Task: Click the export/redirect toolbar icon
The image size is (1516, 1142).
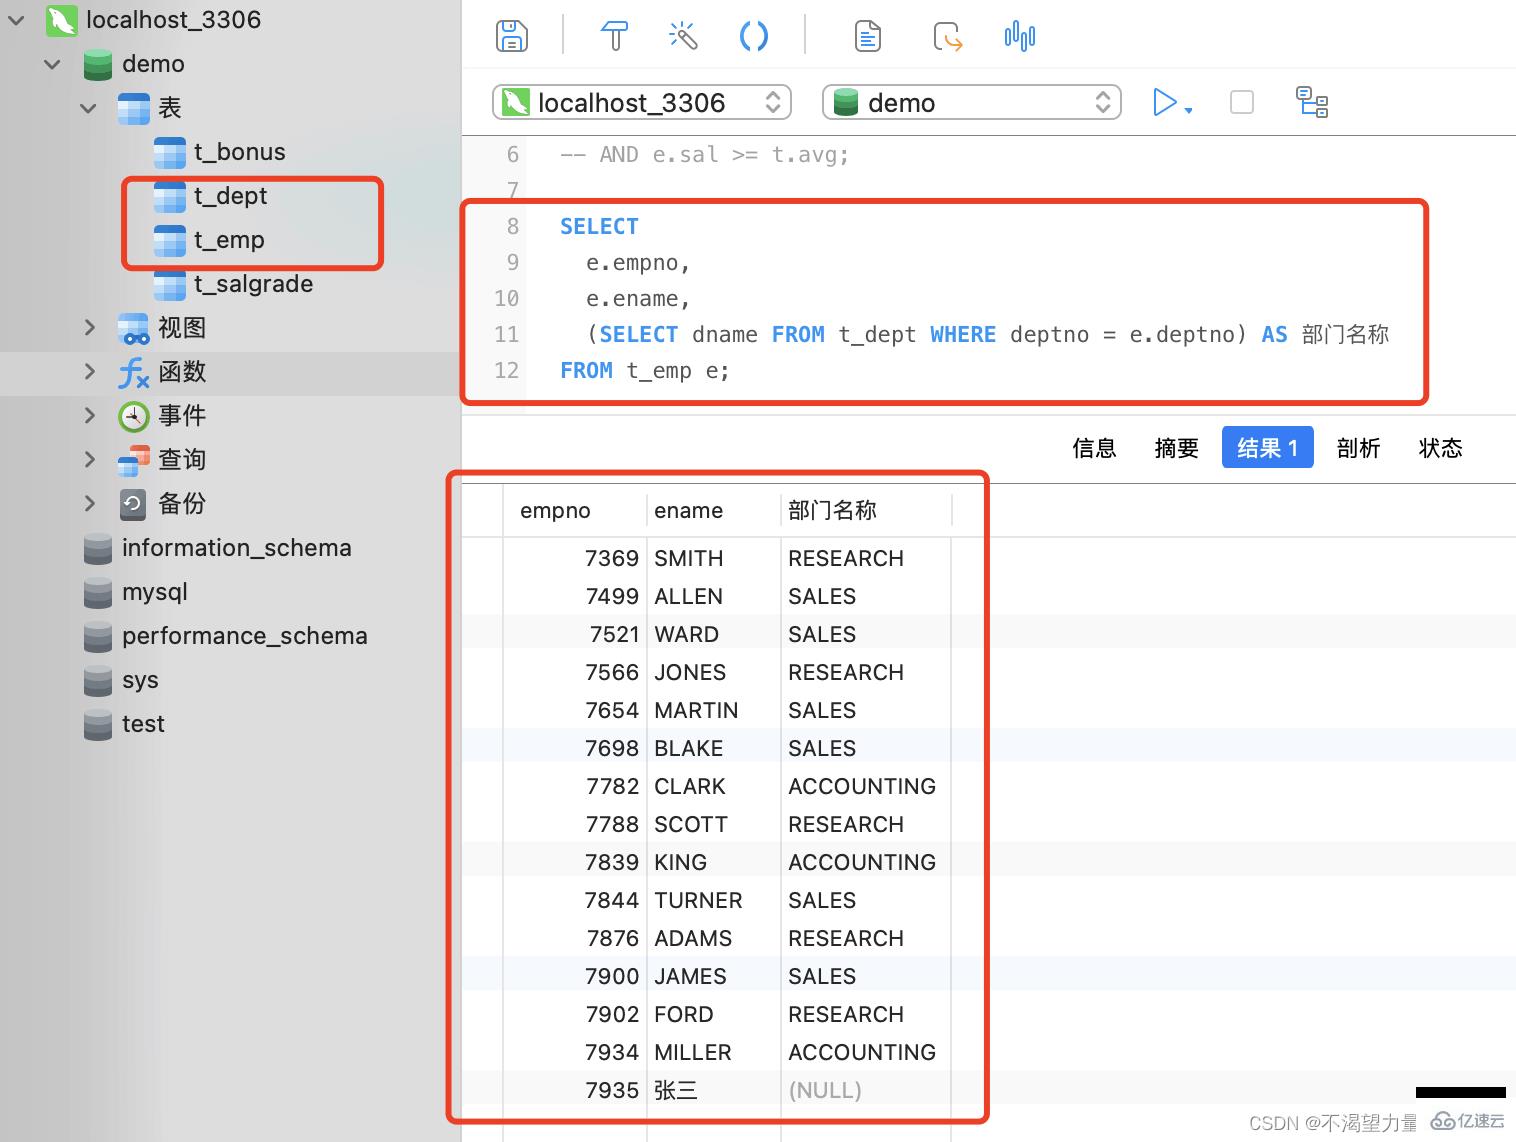Action: point(946,35)
